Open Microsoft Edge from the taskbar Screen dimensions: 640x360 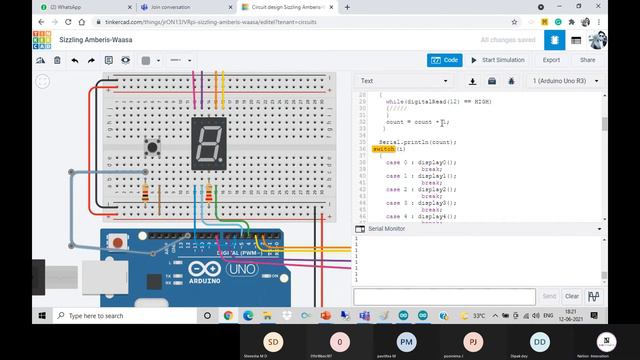tap(248, 316)
